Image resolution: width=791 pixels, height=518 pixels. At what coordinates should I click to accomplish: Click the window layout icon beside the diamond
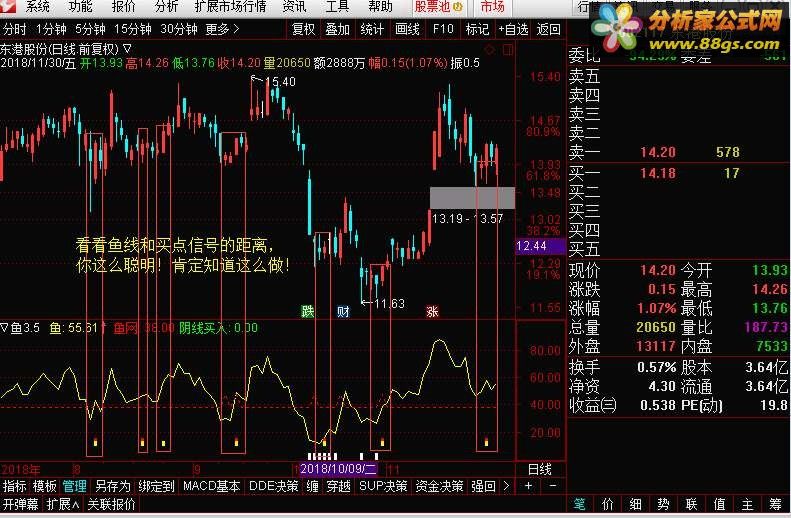507,49
